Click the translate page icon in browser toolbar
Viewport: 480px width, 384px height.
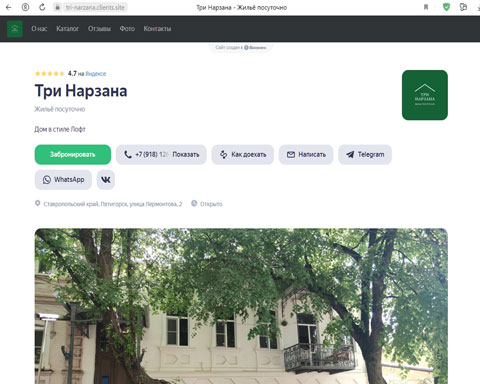coord(463,7)
